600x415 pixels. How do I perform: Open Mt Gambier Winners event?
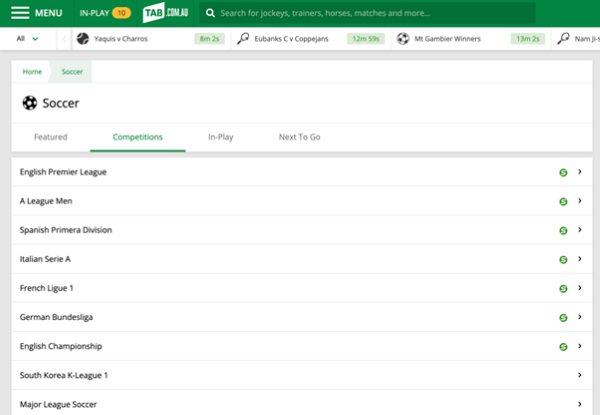pyautogui.click(x=471, y=39)
